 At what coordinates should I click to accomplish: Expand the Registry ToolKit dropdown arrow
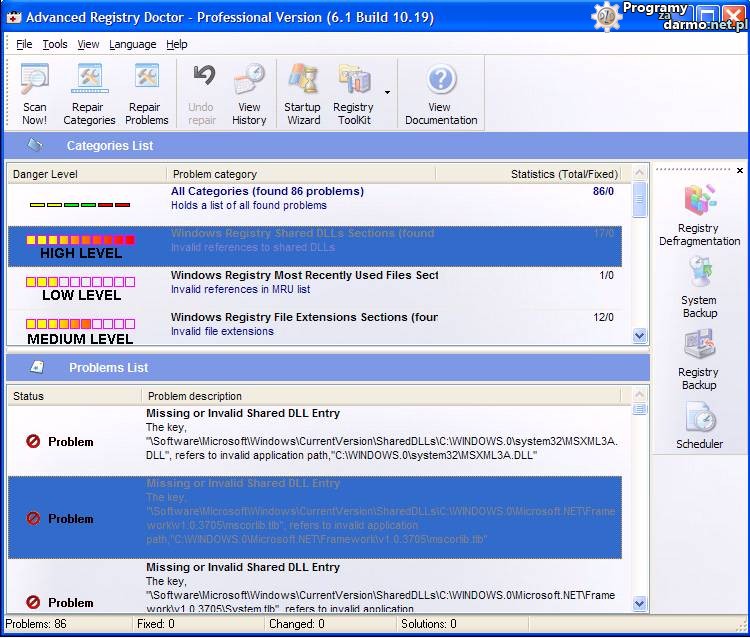(x=387, y=93)
